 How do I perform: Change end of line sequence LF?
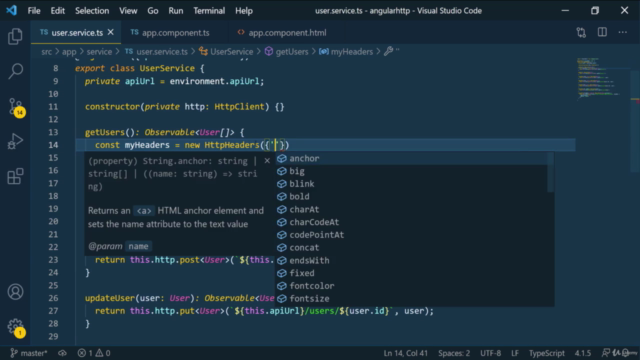point(515,353)
